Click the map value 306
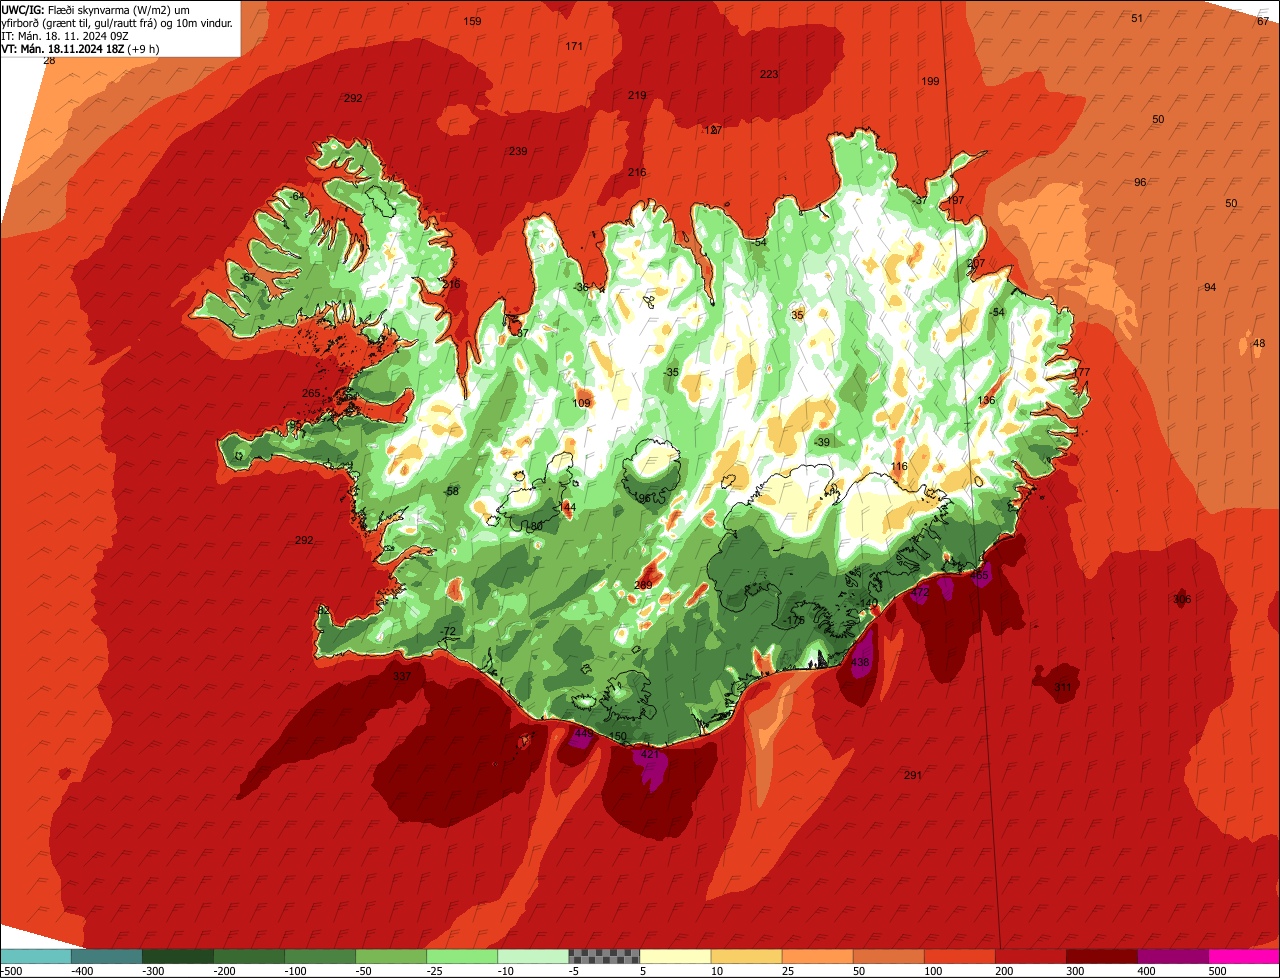This screenshot has width=1280, height=978. coord(1182,599)
